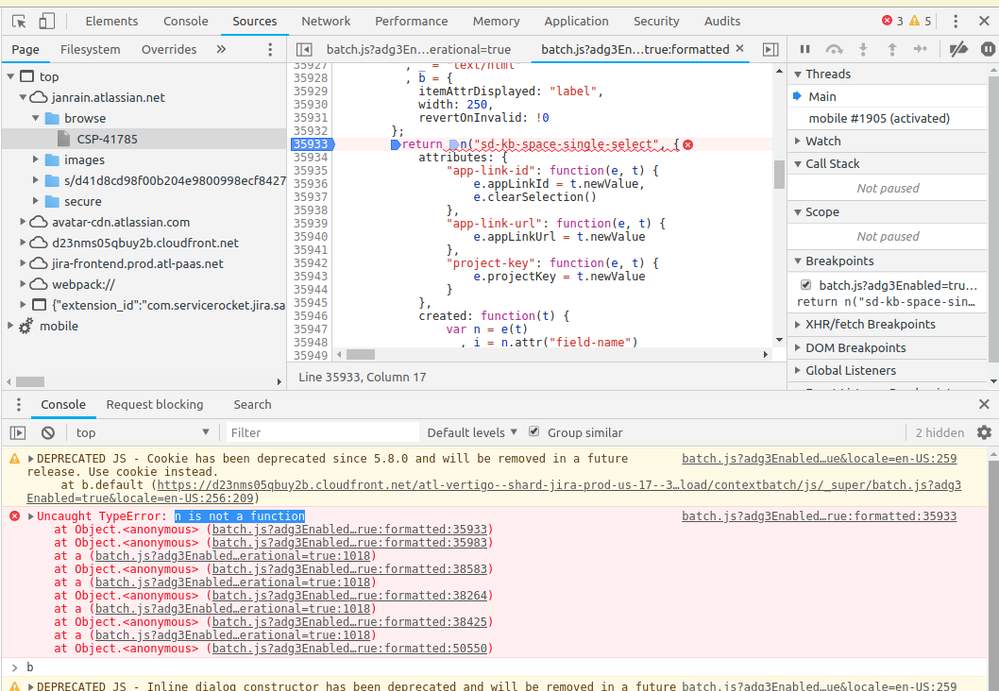
Task: Expand avatar-cdn.atlassian.com domain
Action: point(22,222)
